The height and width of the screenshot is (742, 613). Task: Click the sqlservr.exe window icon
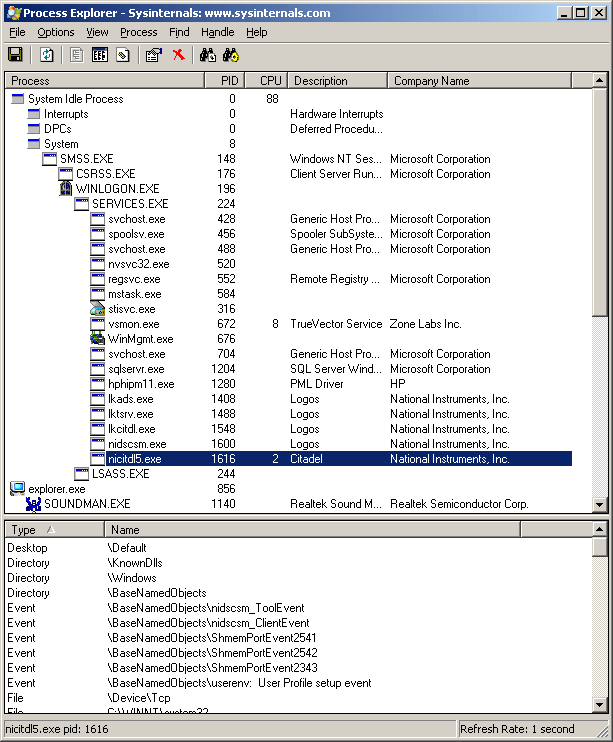[x=97, y=369]
